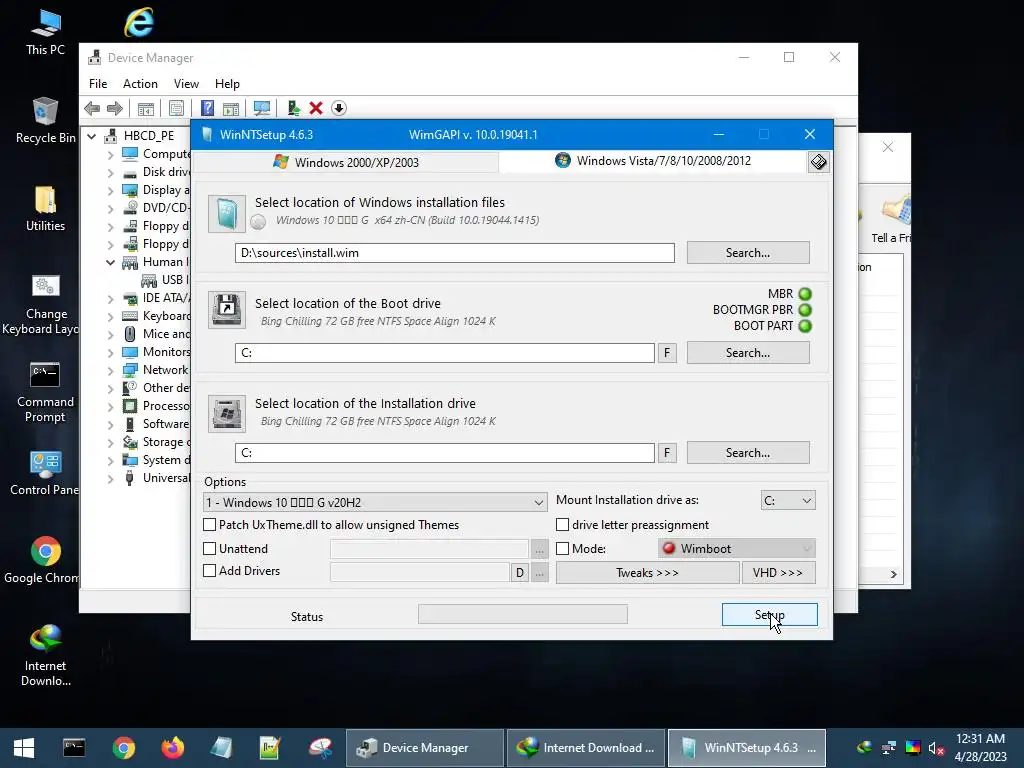This screenshot has width=1024, height=768.
Task: Click the Status progress bar
Action: point(522,614)
